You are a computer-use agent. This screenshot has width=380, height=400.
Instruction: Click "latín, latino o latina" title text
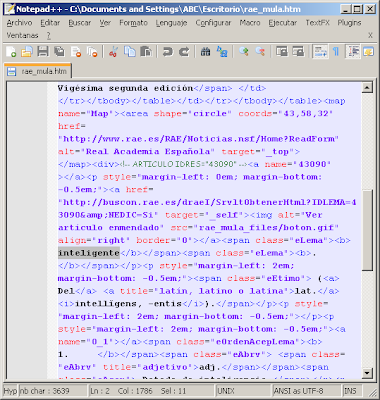click(221, 291)
